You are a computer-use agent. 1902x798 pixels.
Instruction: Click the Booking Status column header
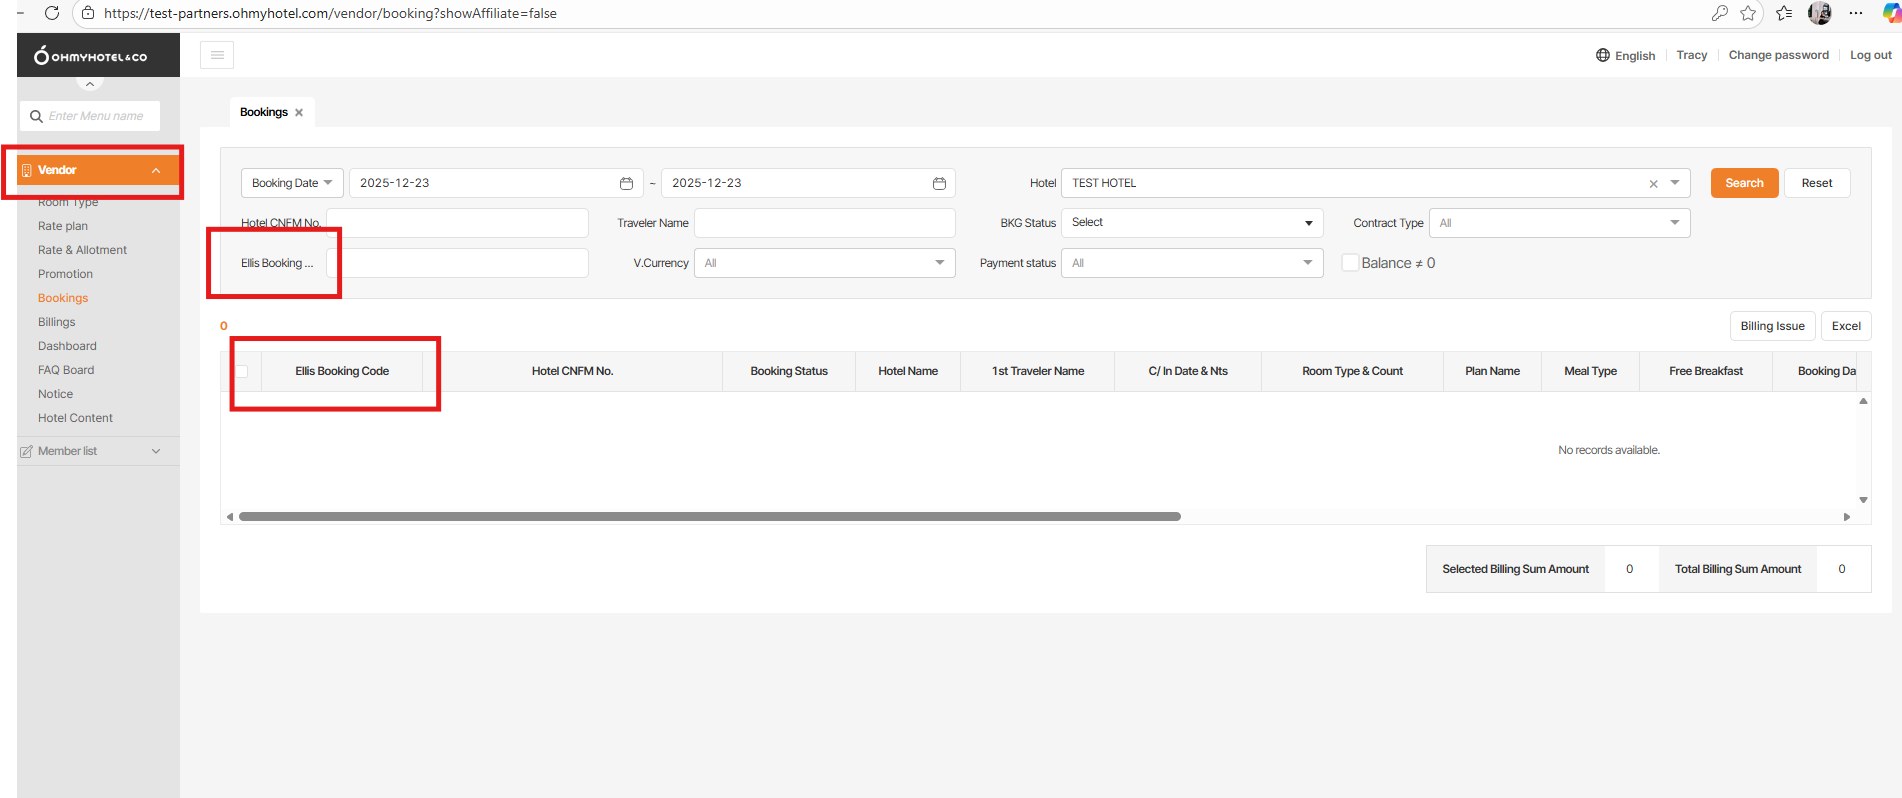[789, 371]
